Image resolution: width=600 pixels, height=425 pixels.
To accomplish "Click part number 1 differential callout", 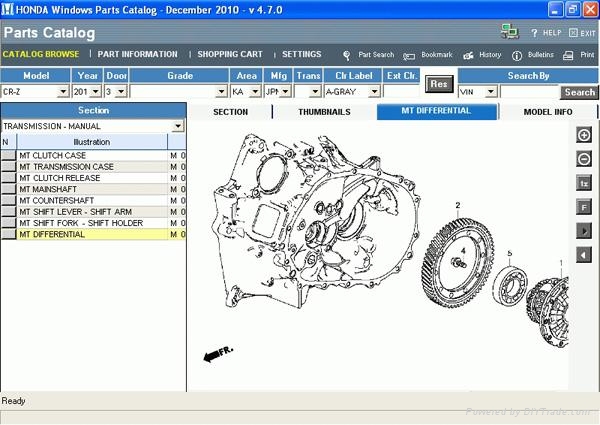I will coord(561,263).
